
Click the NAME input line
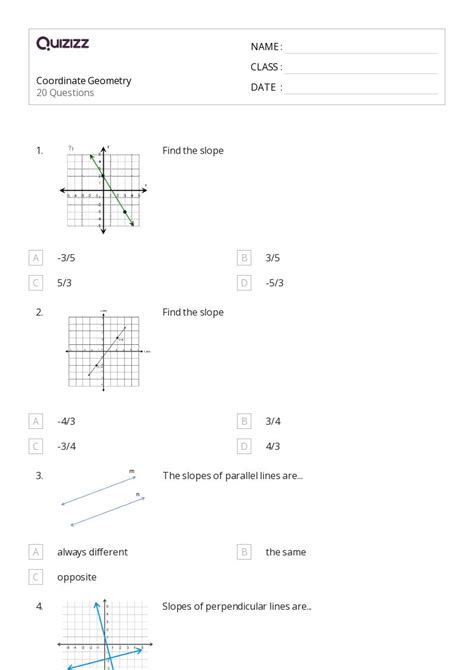tap(361, 48)
